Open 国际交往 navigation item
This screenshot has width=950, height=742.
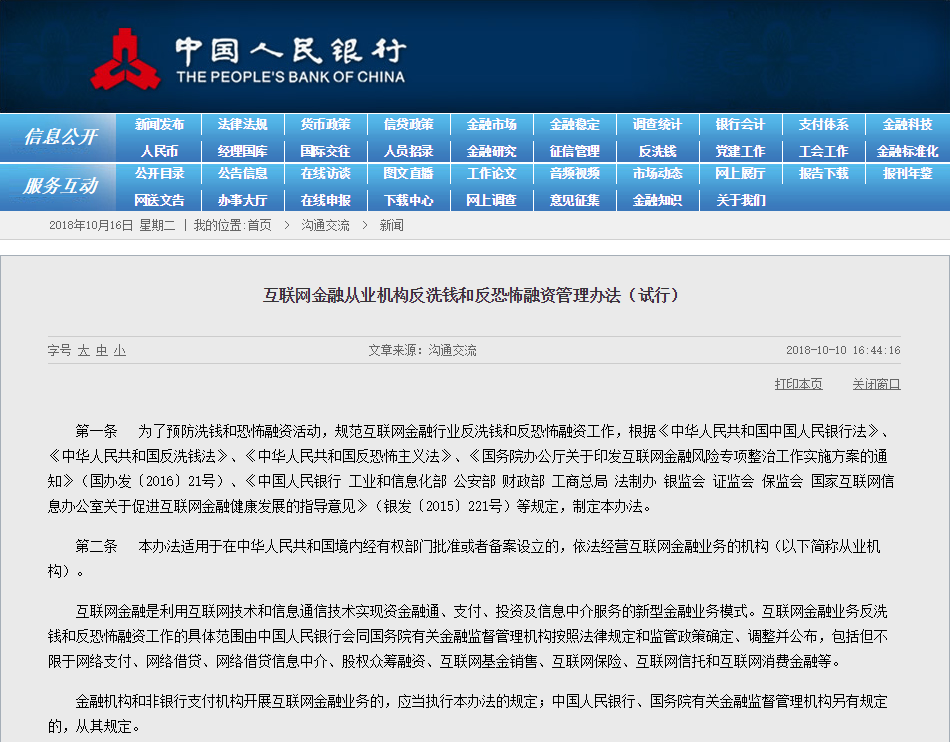pos(325,151)
